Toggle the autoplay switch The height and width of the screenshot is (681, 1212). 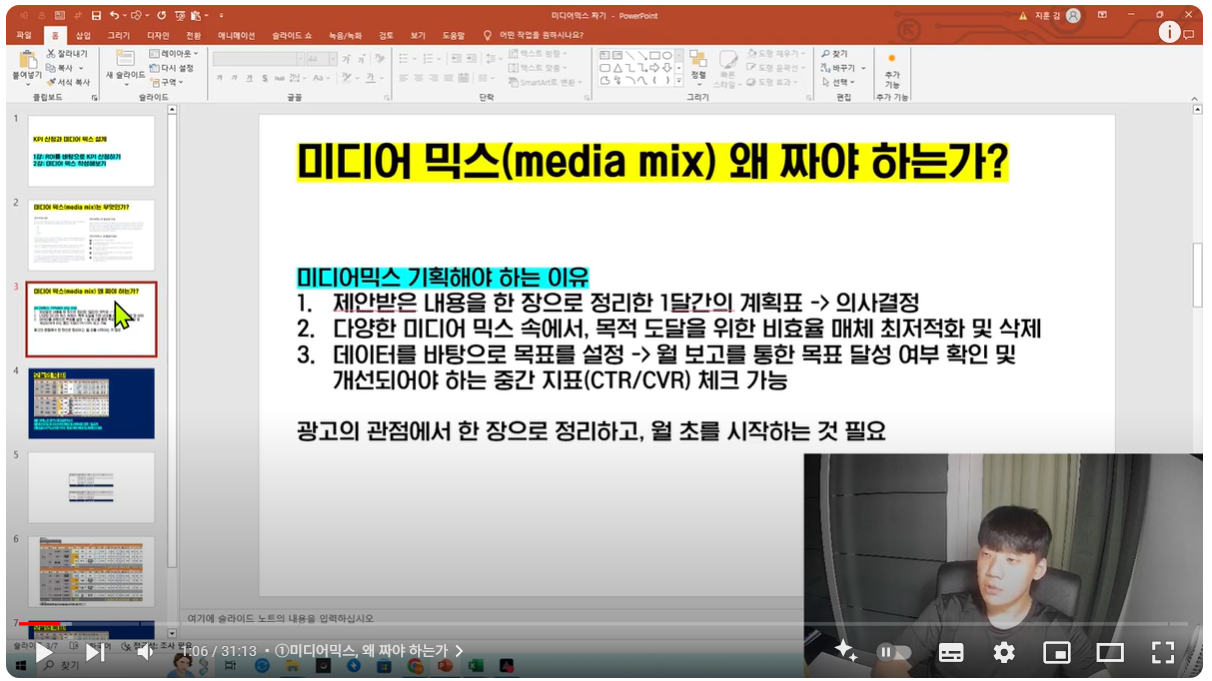click(x=894, y=653)
